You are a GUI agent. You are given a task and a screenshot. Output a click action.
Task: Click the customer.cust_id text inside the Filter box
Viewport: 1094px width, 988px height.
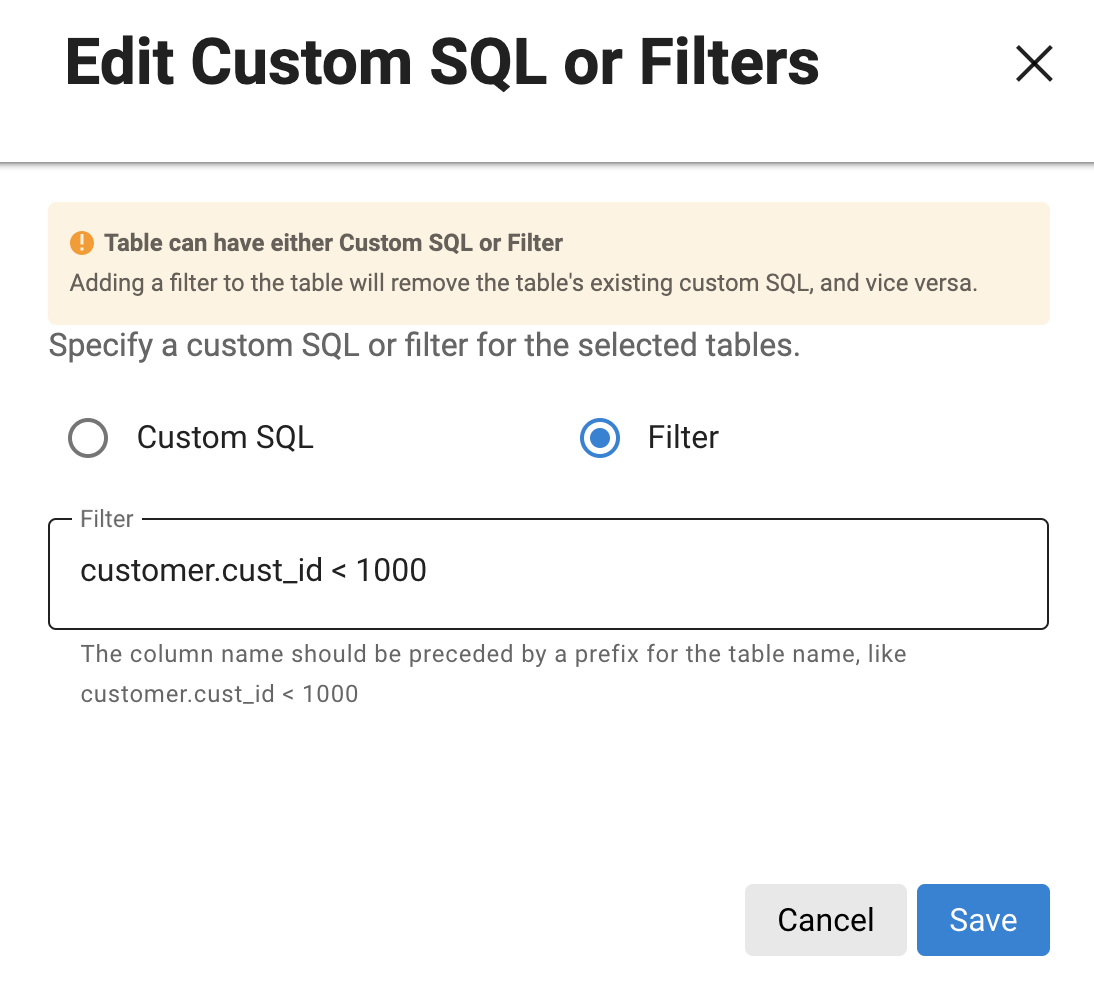pos(201,571)
